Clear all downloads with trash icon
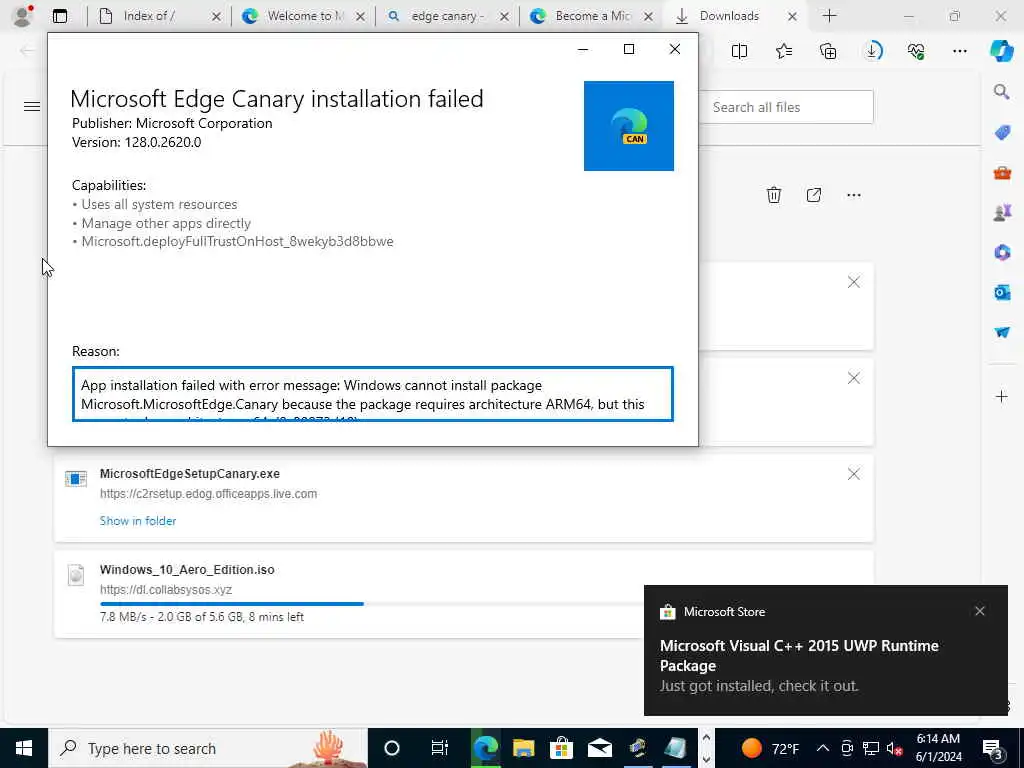 tap(774, 195)
